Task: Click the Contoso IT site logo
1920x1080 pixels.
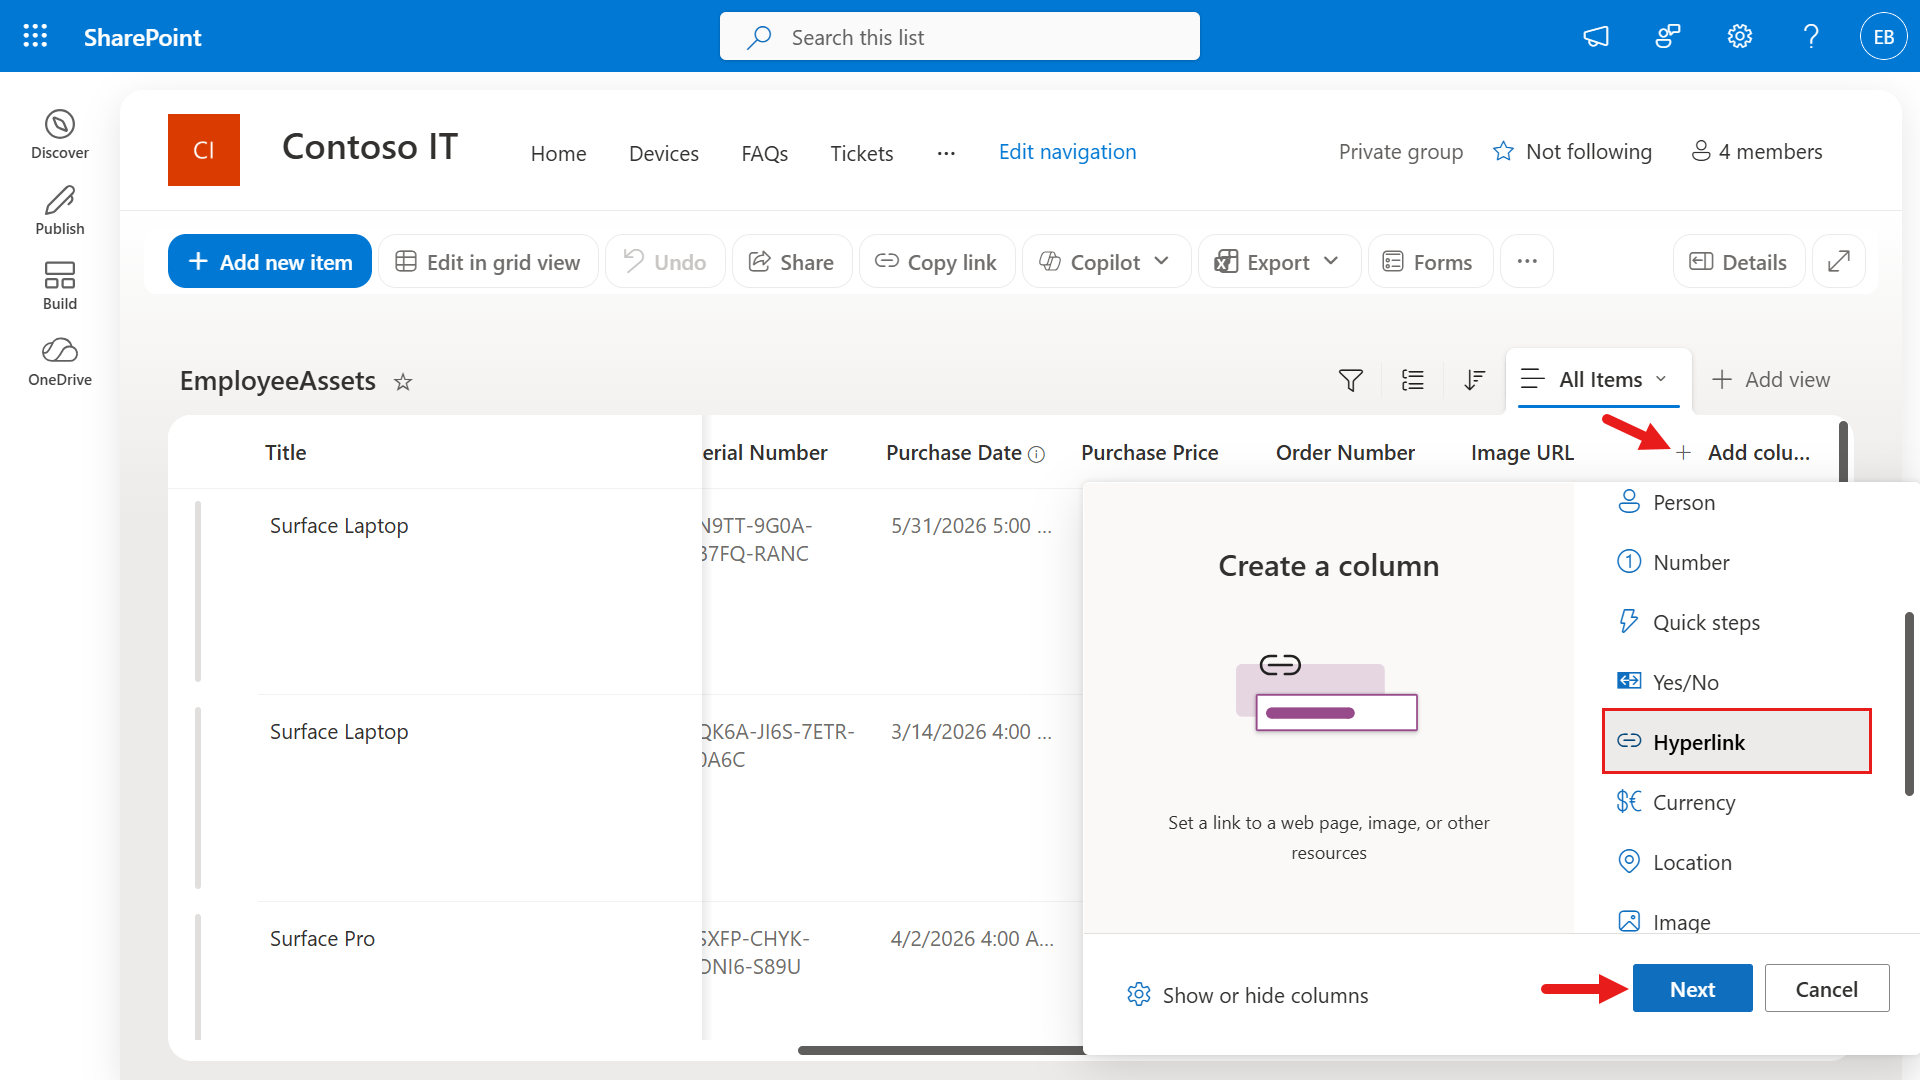Action: click(x=204, y=150)
